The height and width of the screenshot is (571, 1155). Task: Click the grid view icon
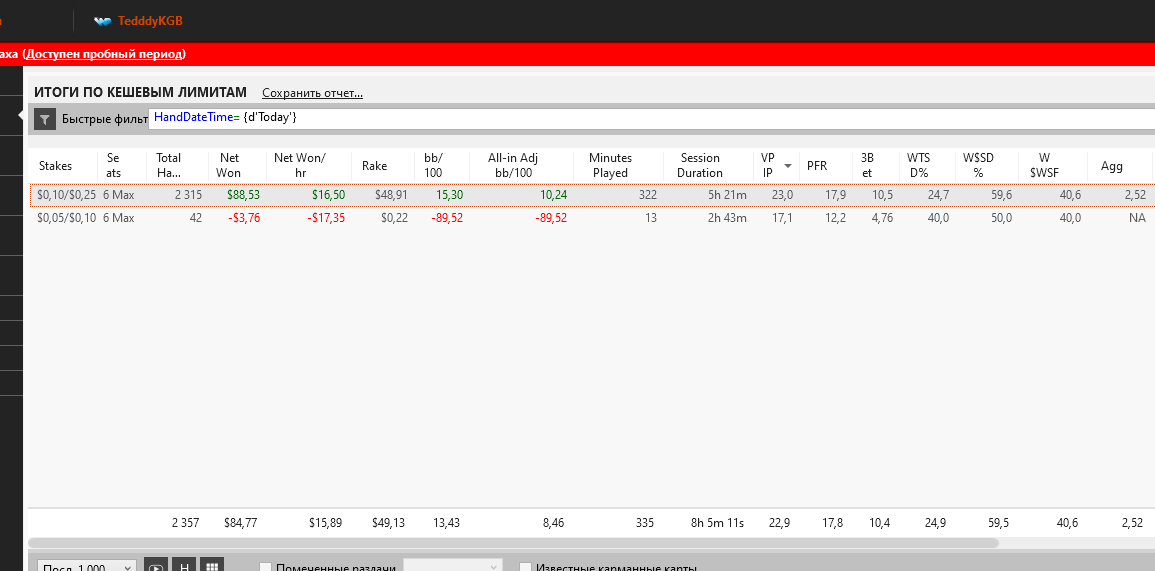[212, 567]
